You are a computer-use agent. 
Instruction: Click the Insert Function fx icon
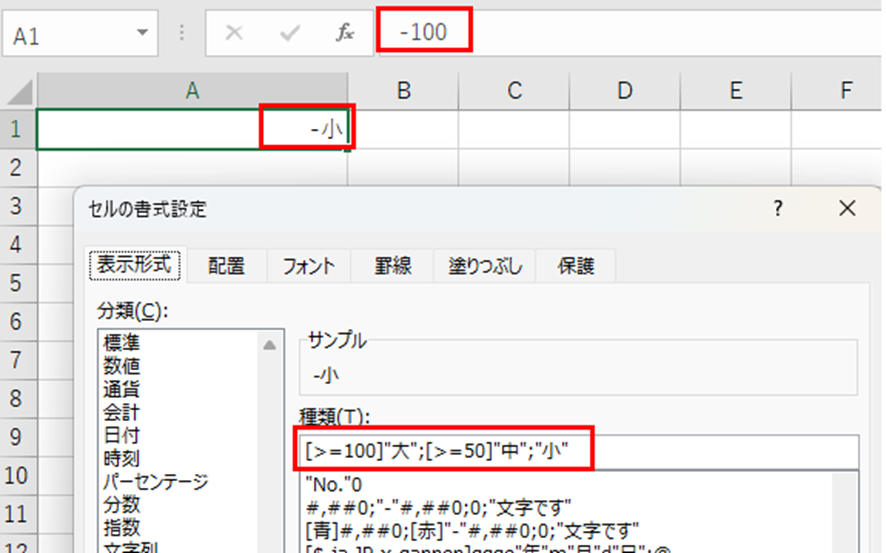[344, 33]
